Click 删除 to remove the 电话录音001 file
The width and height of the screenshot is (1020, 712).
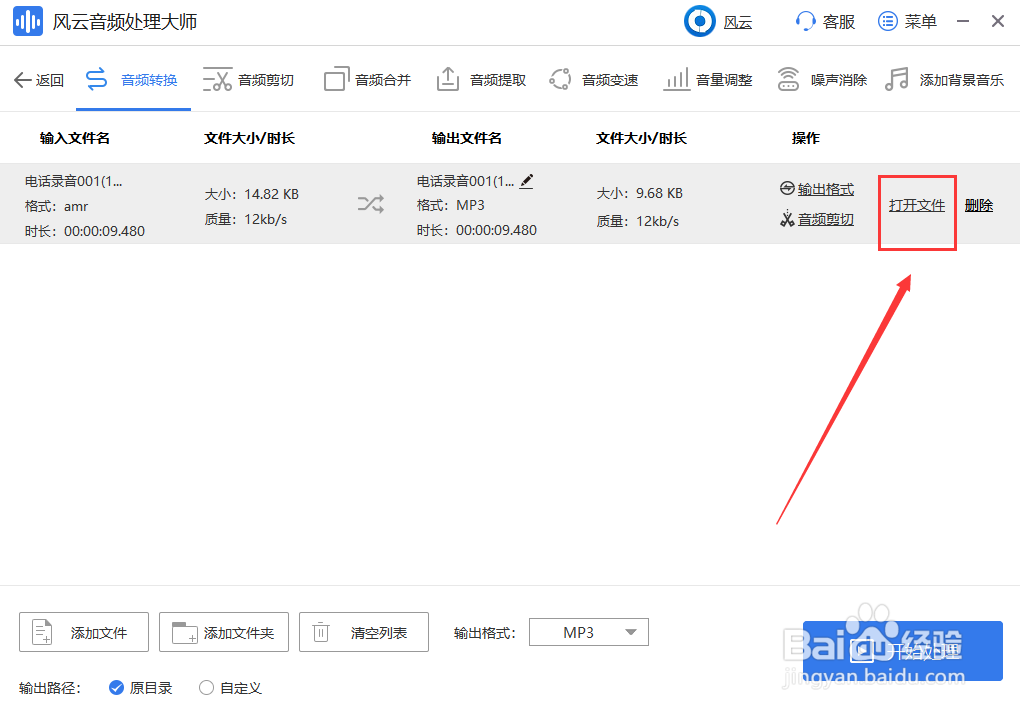coord(978,204)
